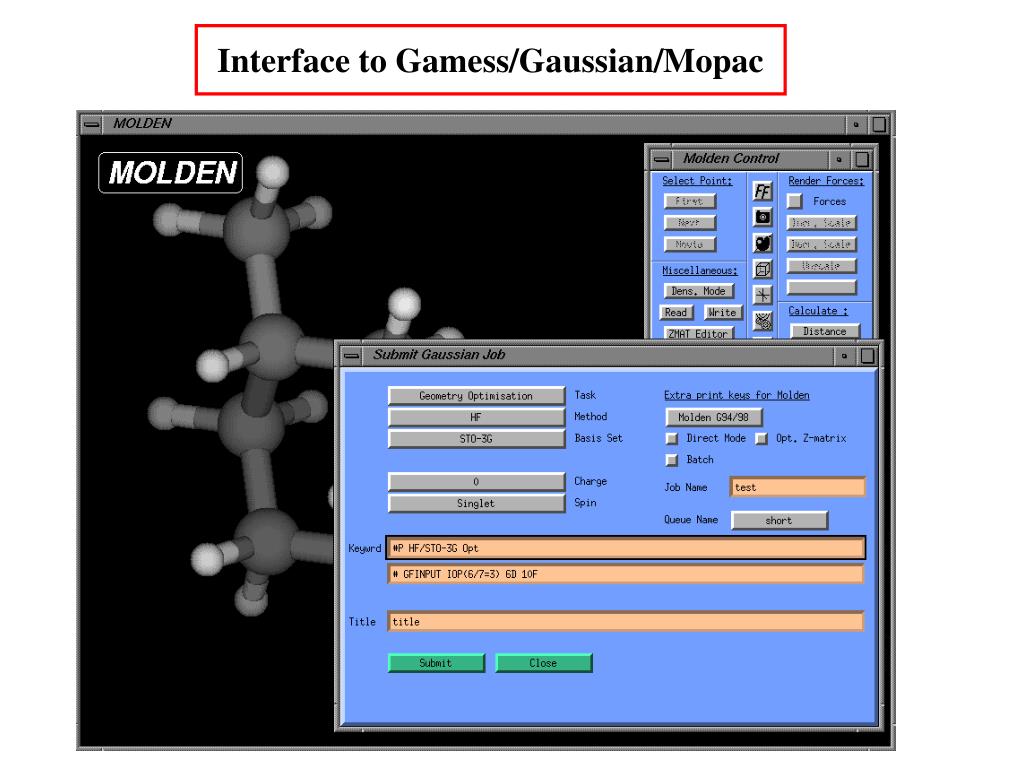Open the Submit Gaussian Job window menu icon
The image size is (1024, 768).
(351, 356)
